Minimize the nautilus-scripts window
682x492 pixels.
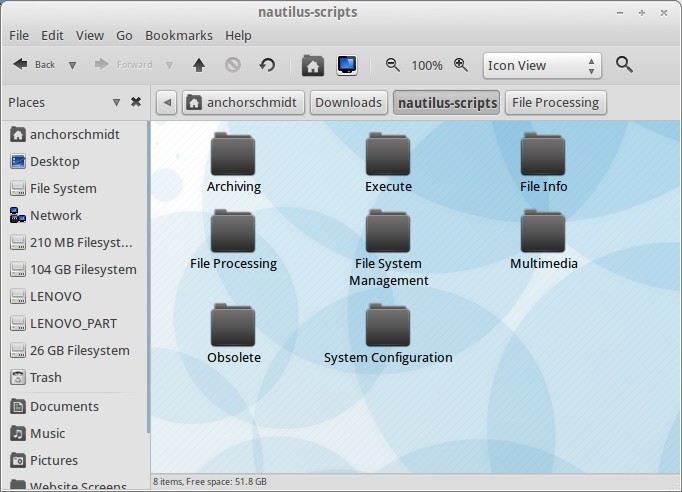coord(620,13)
